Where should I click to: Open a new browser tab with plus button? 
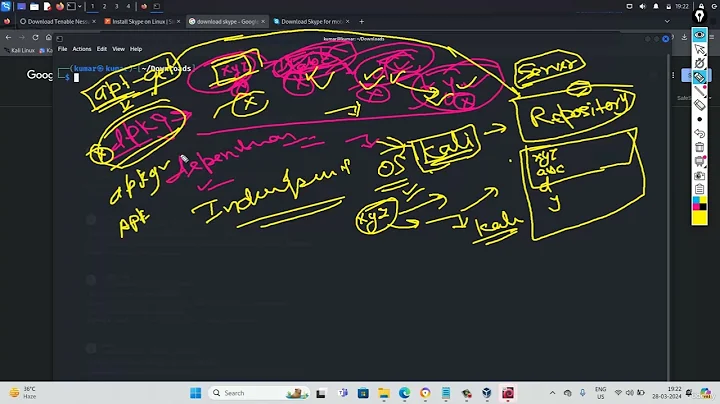(362, 22)
